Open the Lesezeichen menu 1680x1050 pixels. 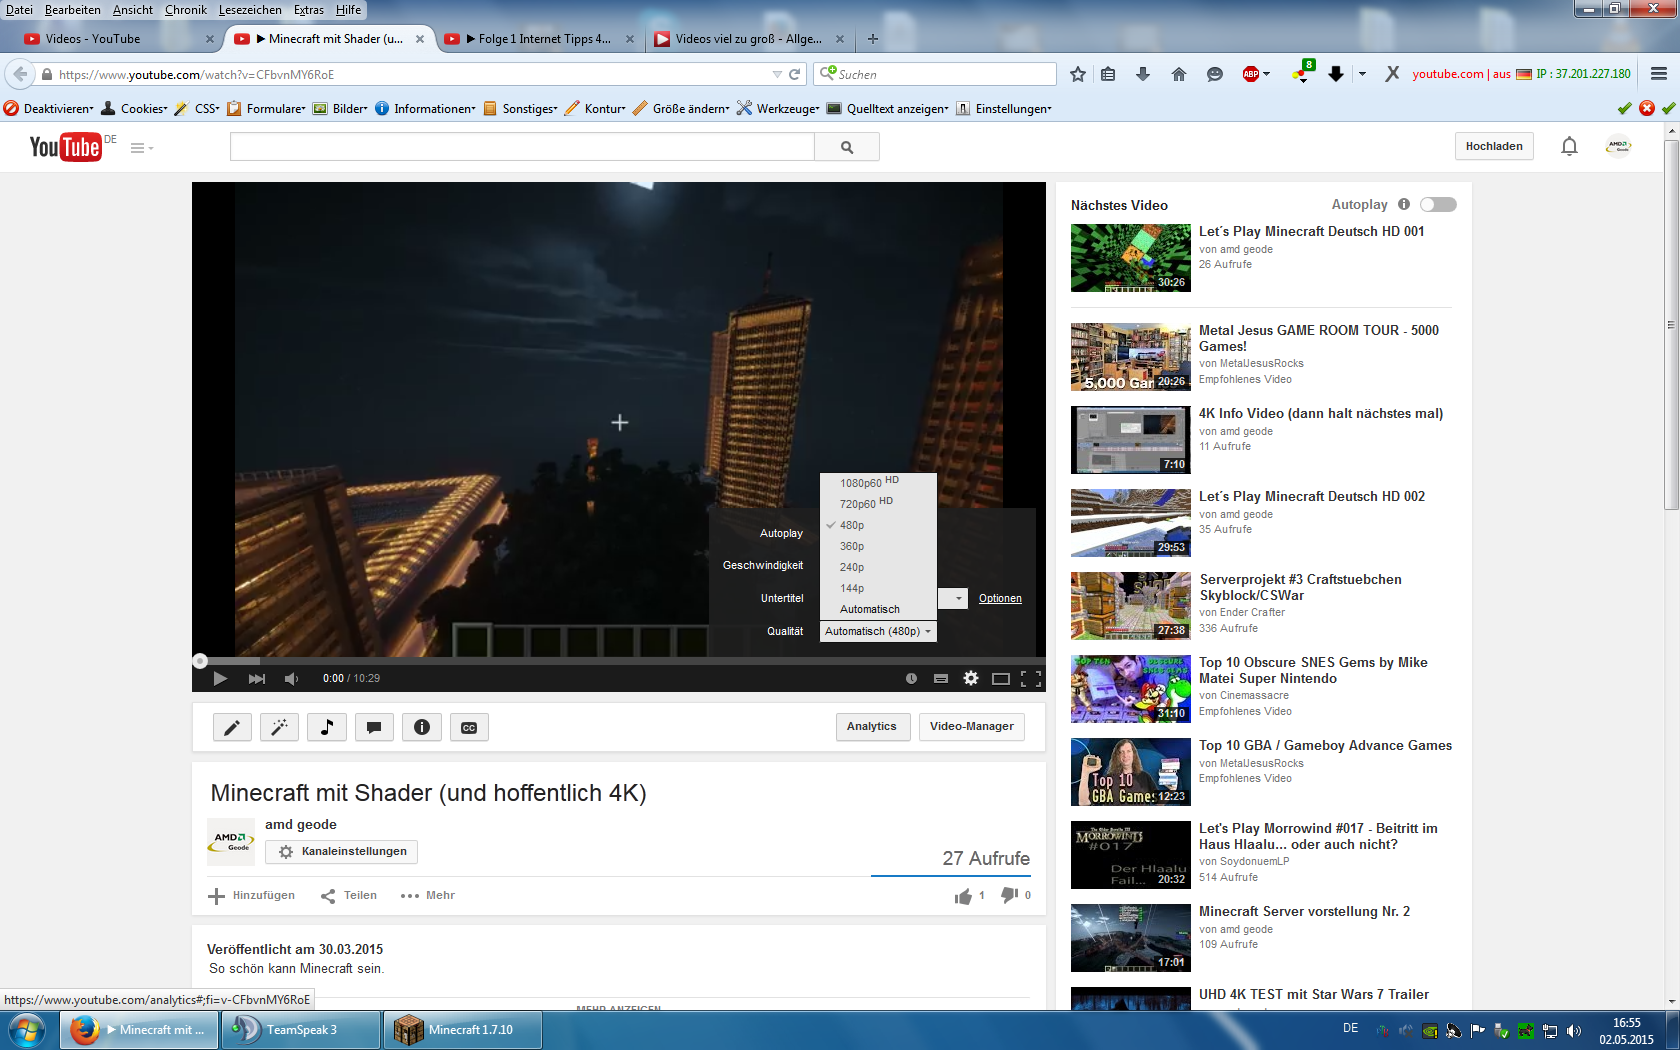point(250,10)
